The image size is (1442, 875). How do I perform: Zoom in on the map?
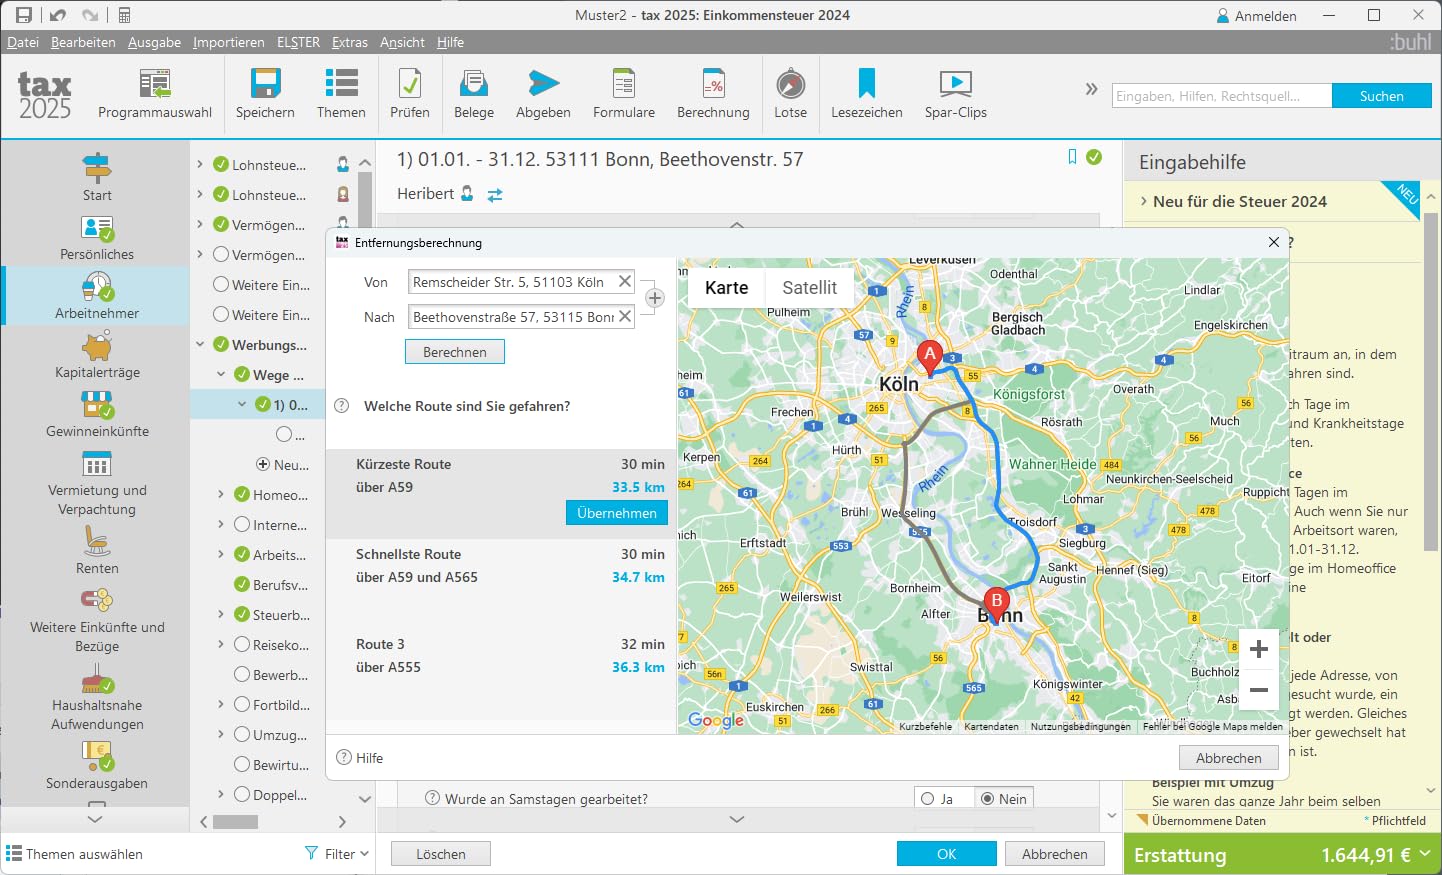click(x=1259, y=649)
